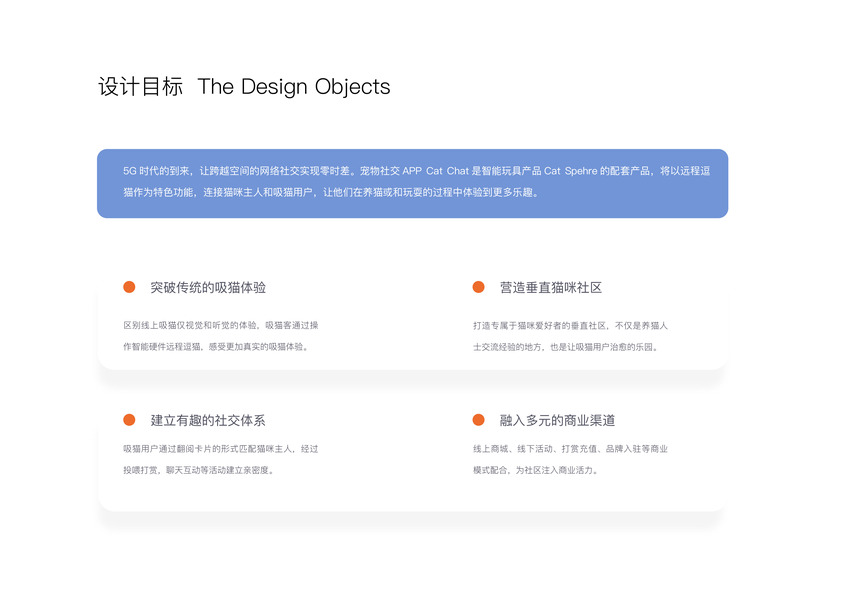Click the description line starting 吸猫用户通过翻阅卡片
The width and height of the screenshot is (849, 600).
coord(220,449)
